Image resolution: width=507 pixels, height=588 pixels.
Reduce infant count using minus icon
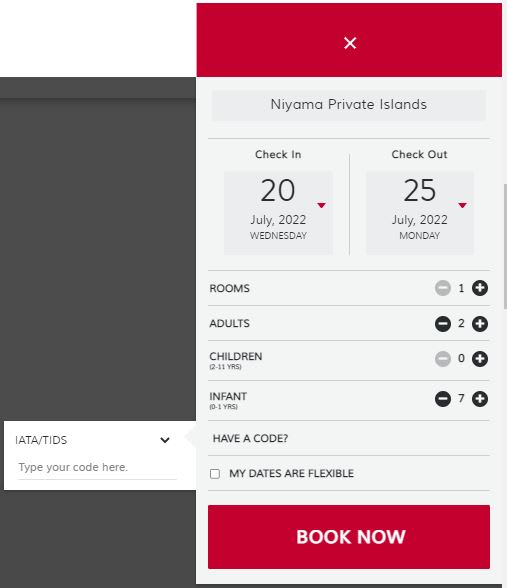click(x=443, y=399)
